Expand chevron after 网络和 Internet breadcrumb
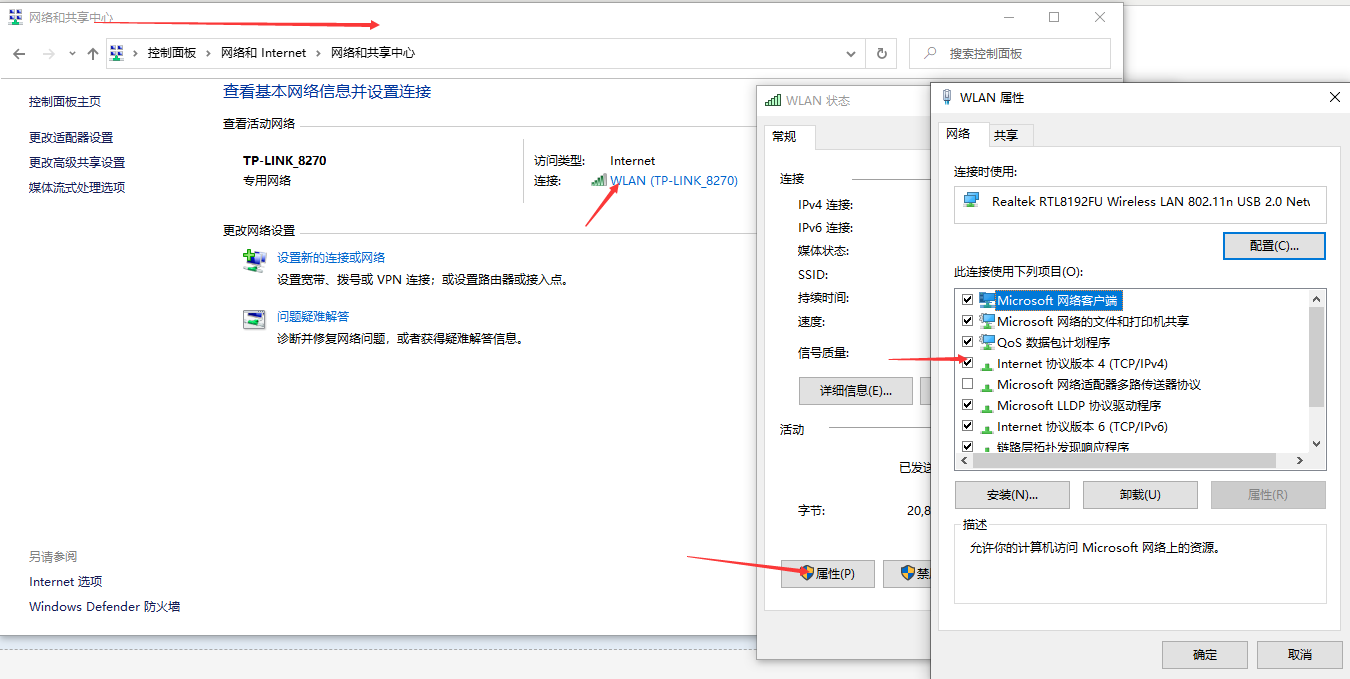This screenshot has width=1350, height=679. [x=318, y=53]
